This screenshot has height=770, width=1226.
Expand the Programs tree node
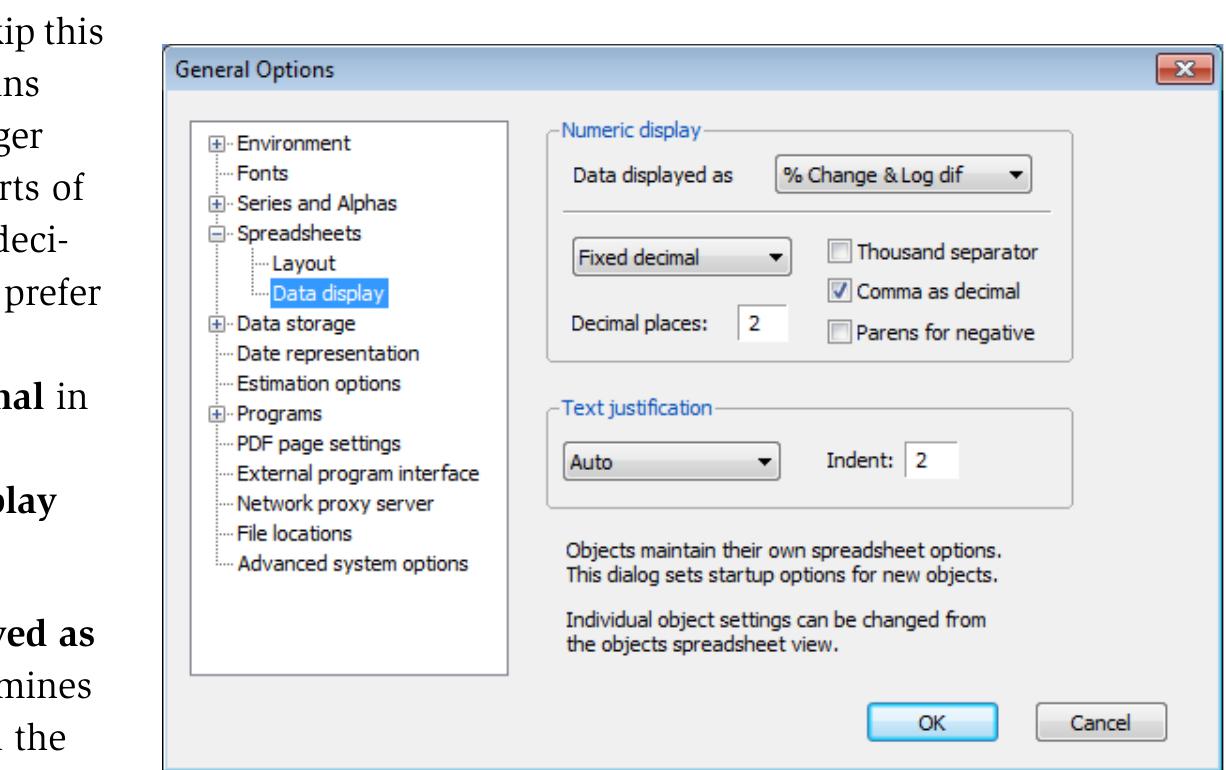[x=217, y=413]
